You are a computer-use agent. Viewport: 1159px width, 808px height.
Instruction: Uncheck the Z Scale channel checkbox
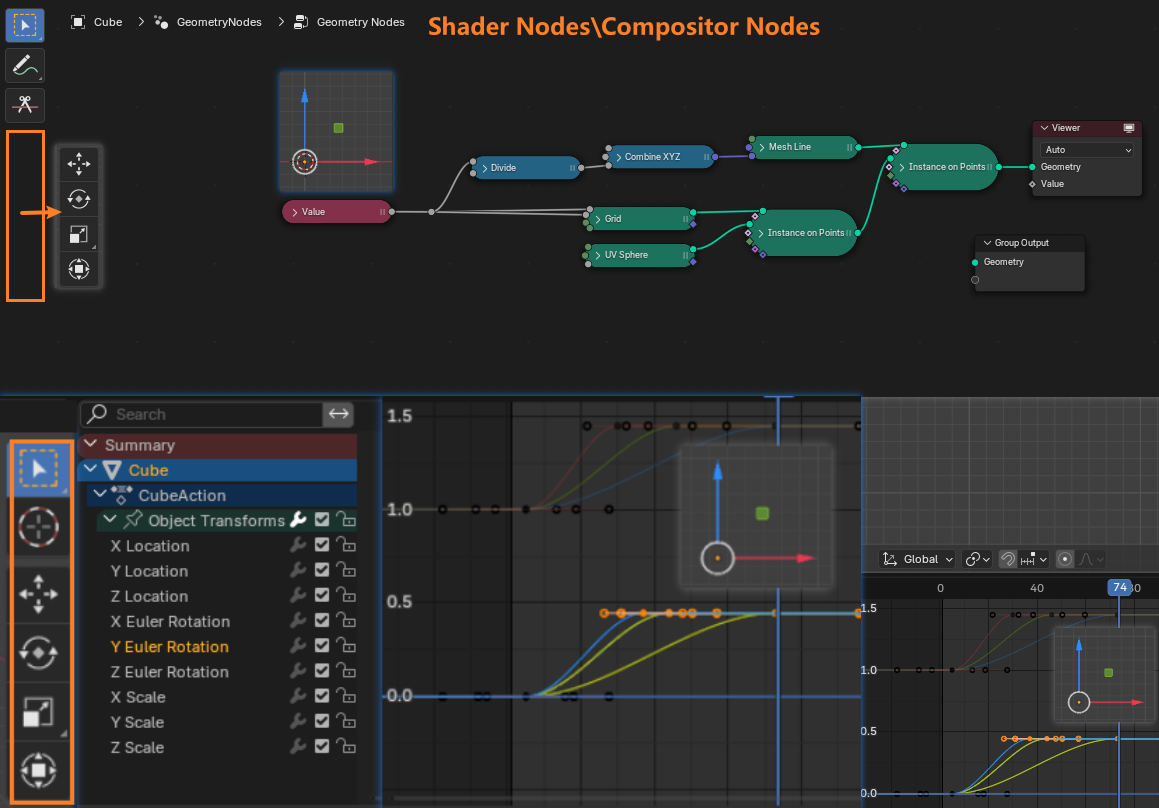322,747
